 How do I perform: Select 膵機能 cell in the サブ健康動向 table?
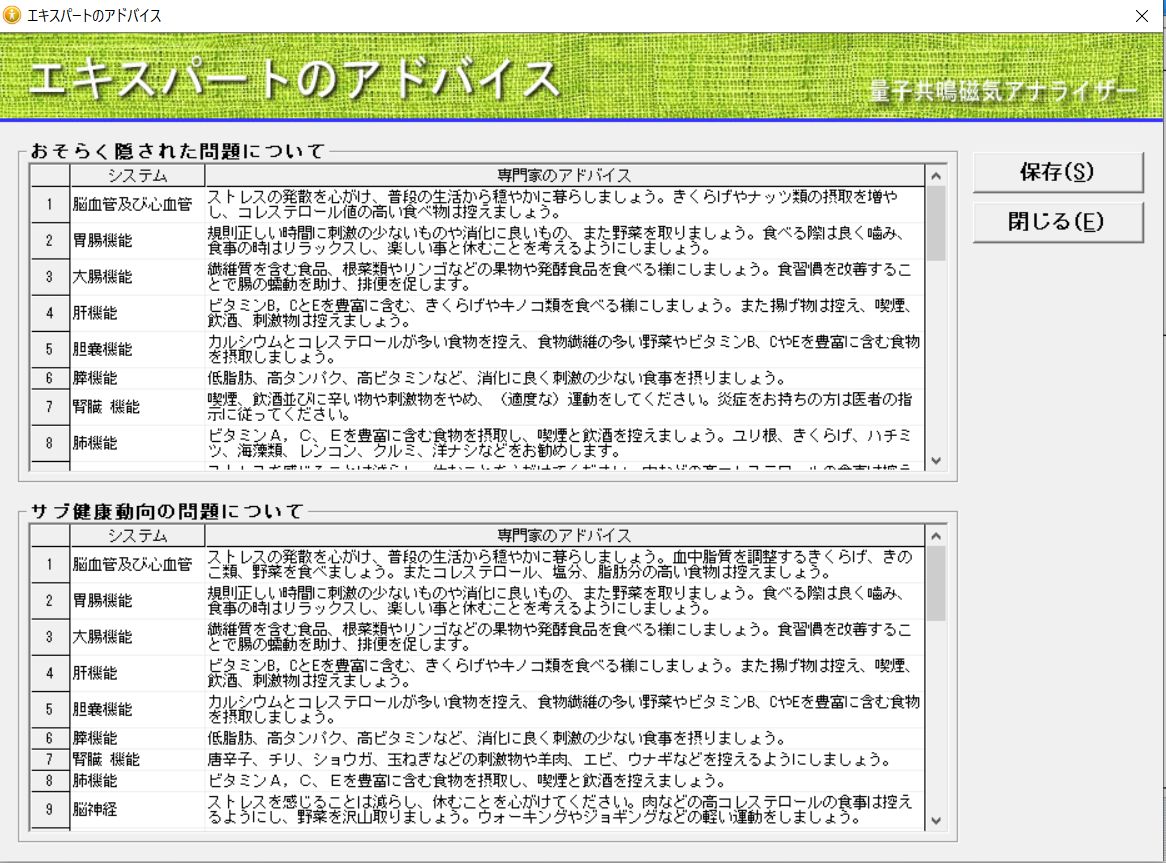point(137,738)
